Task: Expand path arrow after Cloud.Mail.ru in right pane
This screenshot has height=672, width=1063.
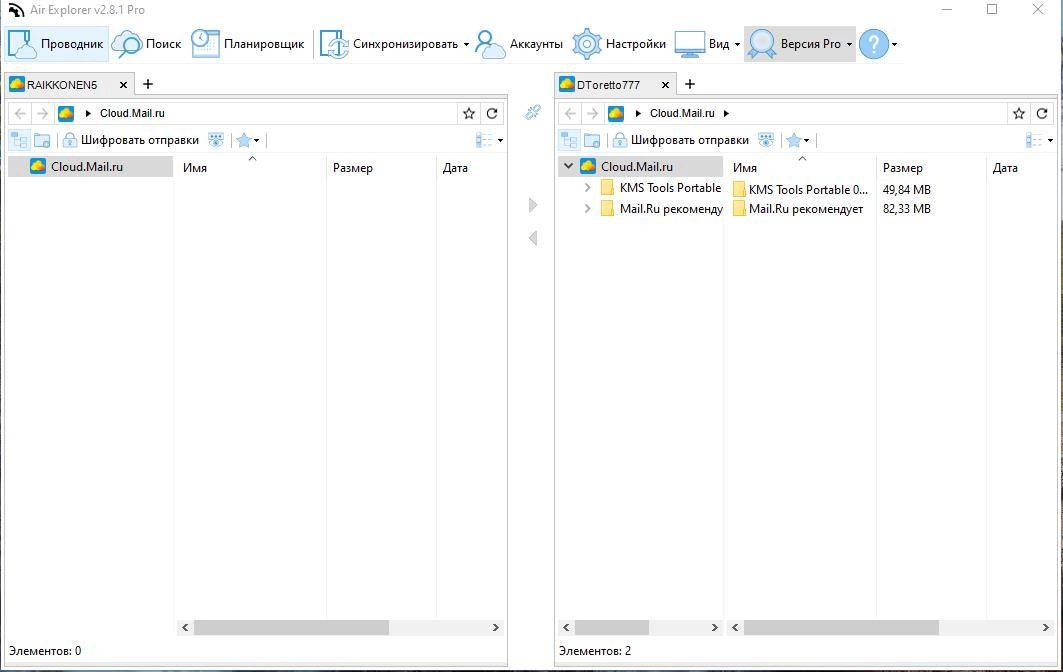Action: 726,113
